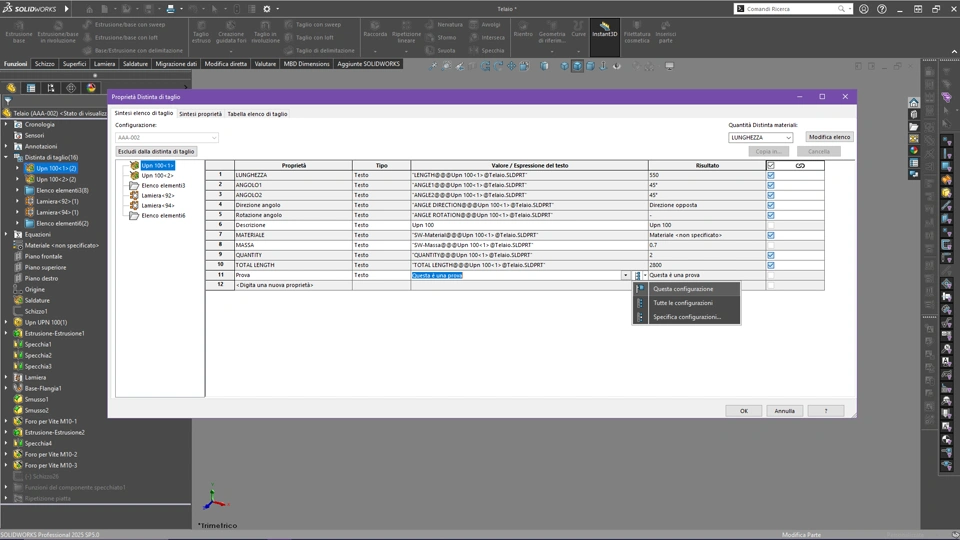Open the DimXpertManager tab icon
960x540 pixels.
[71, 88]
